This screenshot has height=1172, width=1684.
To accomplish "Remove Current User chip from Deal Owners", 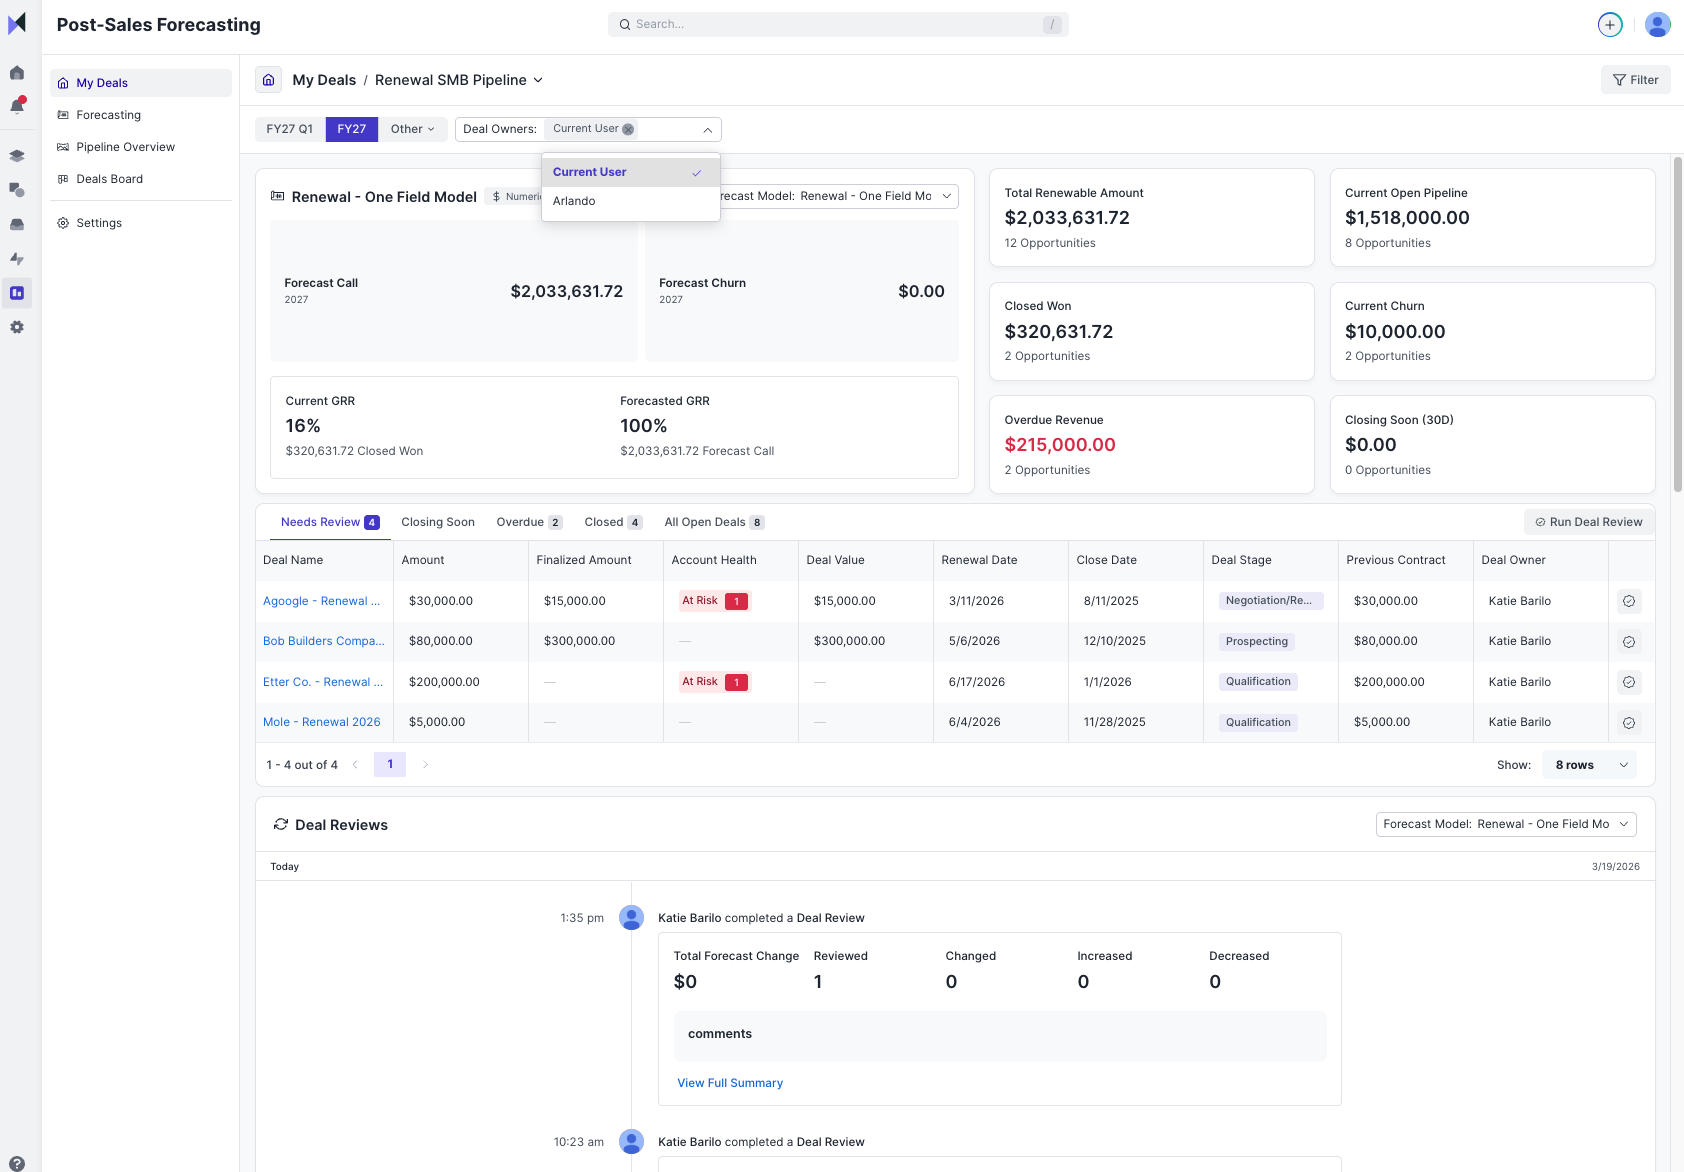I will 628,129.
